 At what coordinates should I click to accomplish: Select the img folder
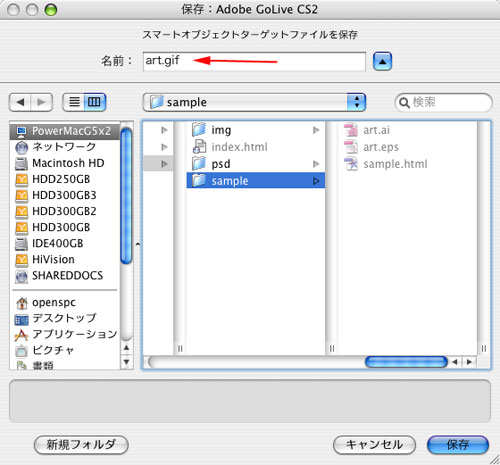coord(256,130)
